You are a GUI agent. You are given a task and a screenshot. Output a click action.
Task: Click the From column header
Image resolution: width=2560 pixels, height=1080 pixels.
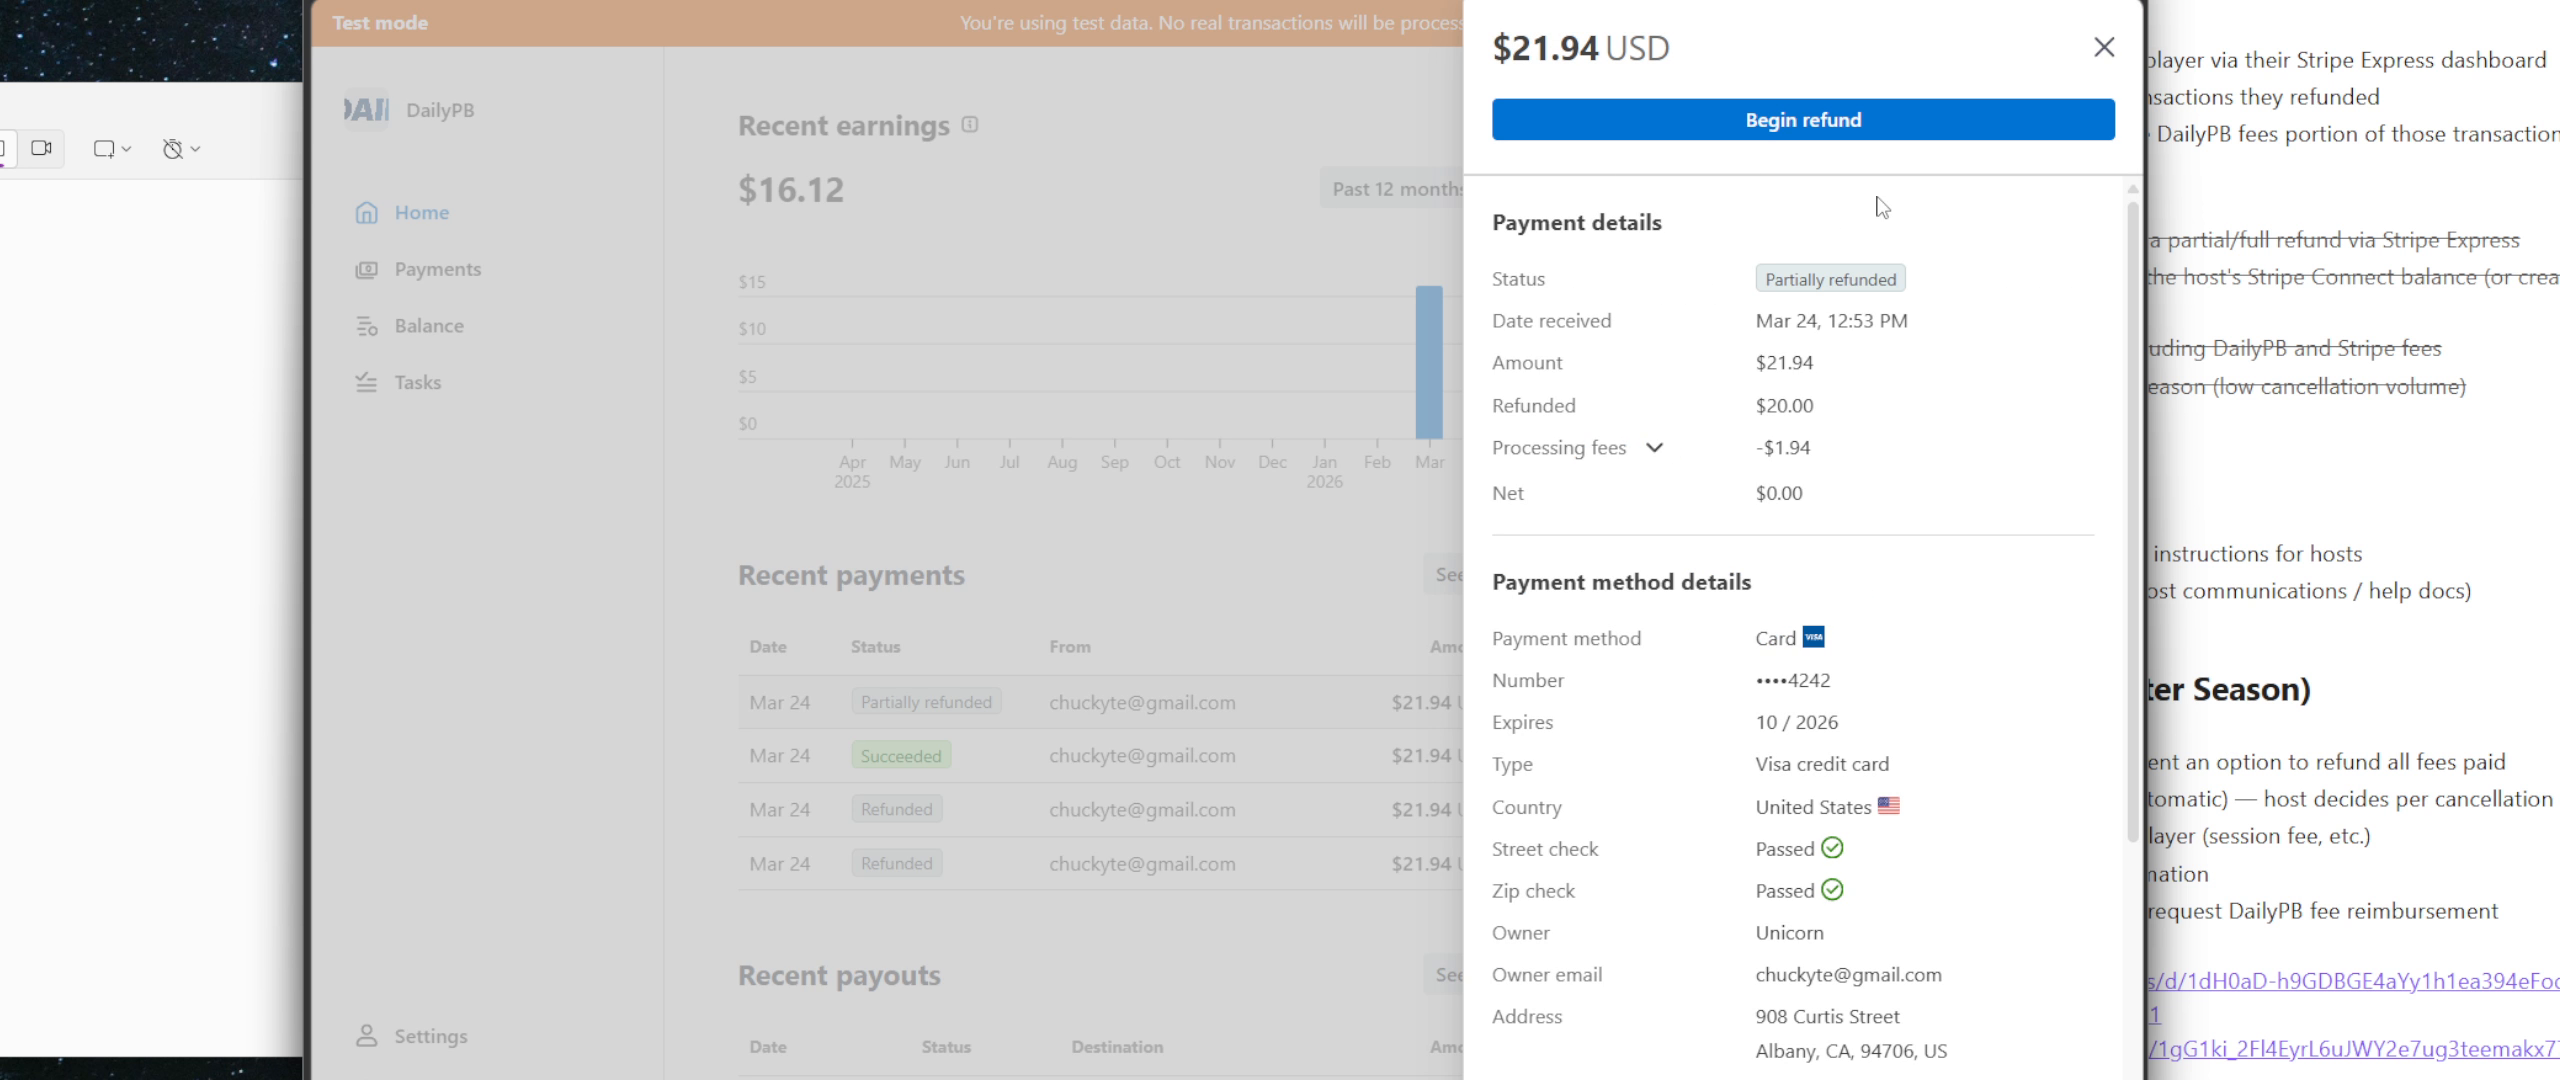[1070, 647]
